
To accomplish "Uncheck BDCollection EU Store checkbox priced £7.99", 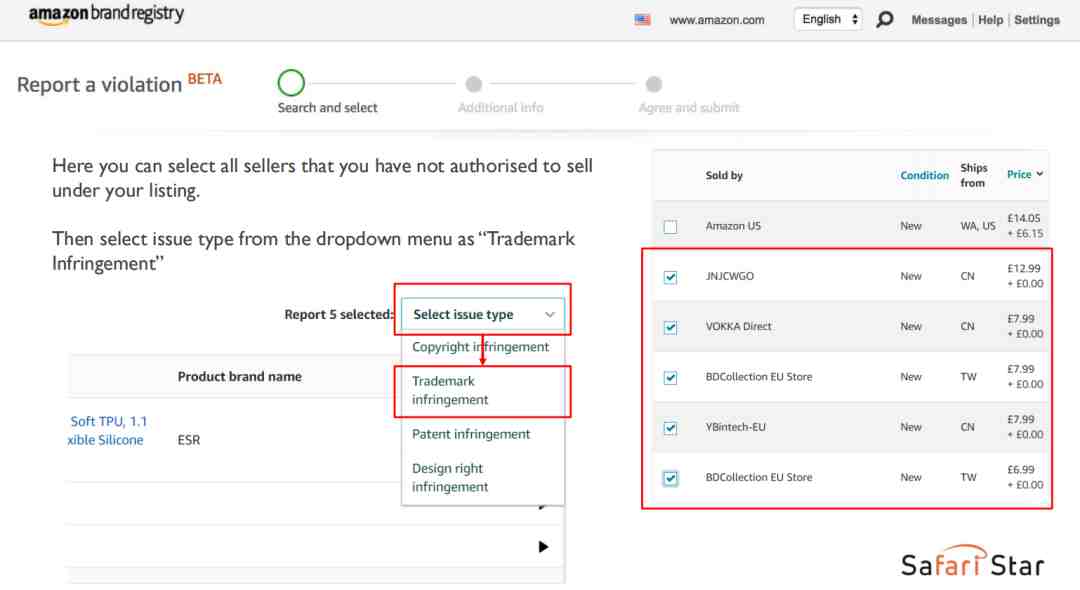I will [670, 377].
